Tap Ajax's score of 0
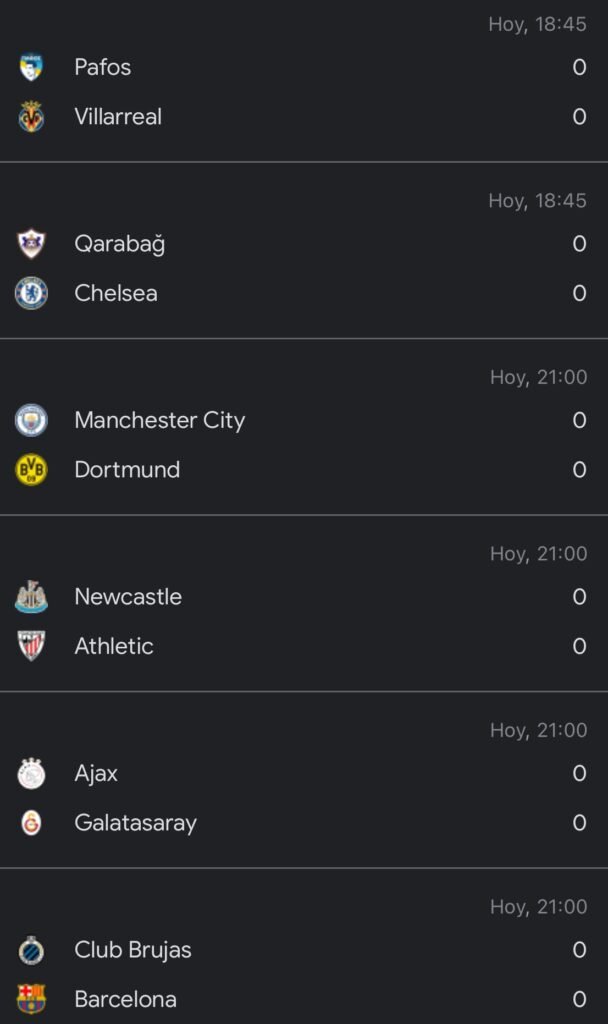 click(x=579, y=773)
